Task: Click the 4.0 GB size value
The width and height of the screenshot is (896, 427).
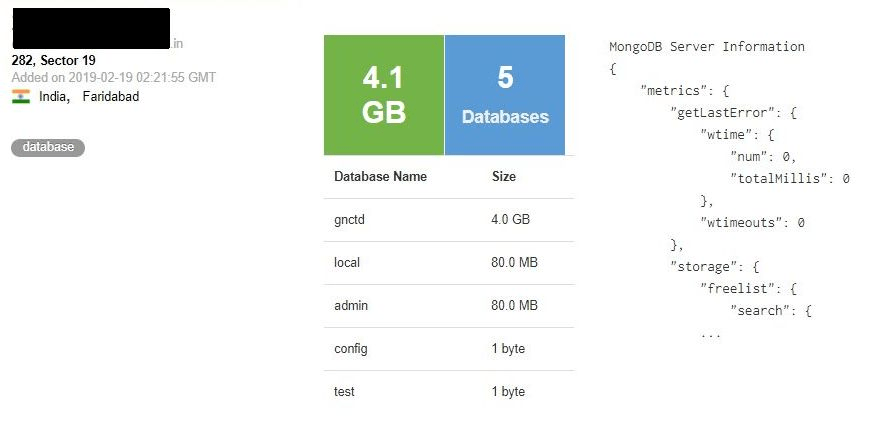Action: [510, 219]
